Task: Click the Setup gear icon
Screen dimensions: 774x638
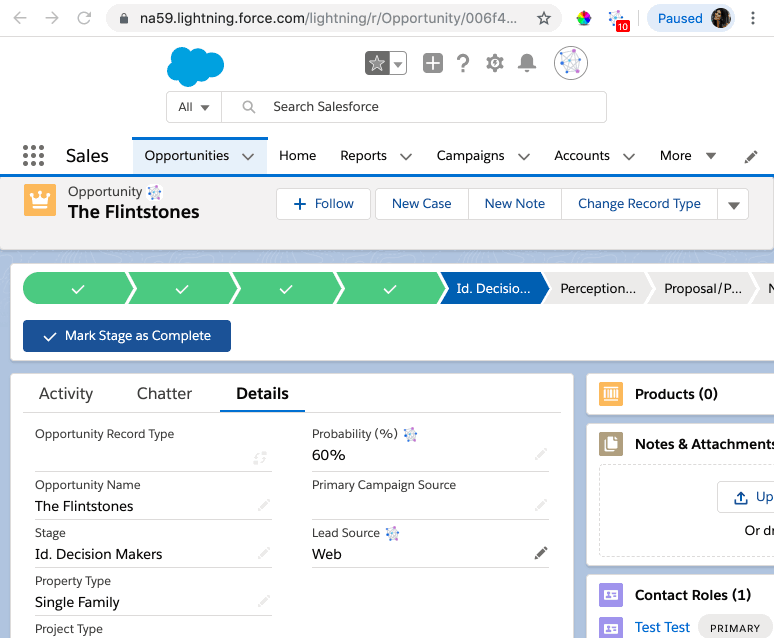Action: 495,63
